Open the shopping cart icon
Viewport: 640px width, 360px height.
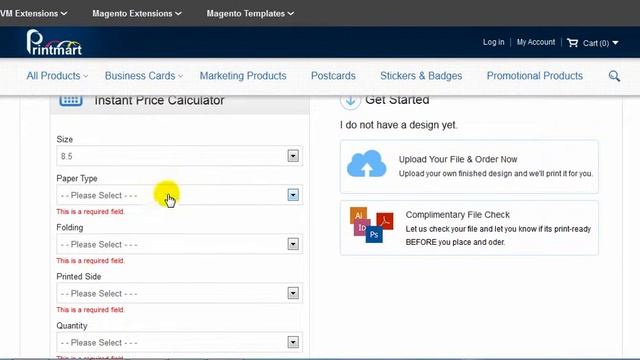573,42
